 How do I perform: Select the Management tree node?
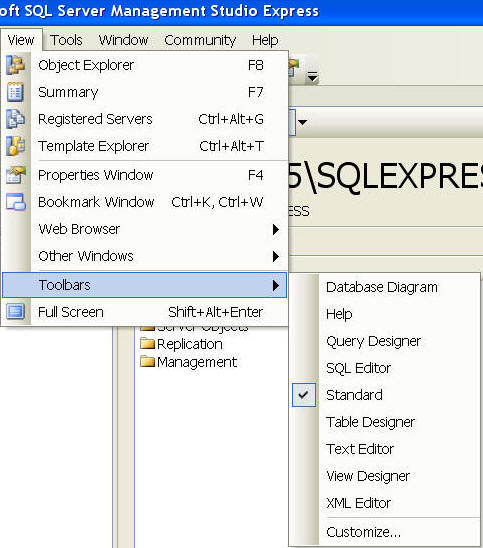point(197,362)
